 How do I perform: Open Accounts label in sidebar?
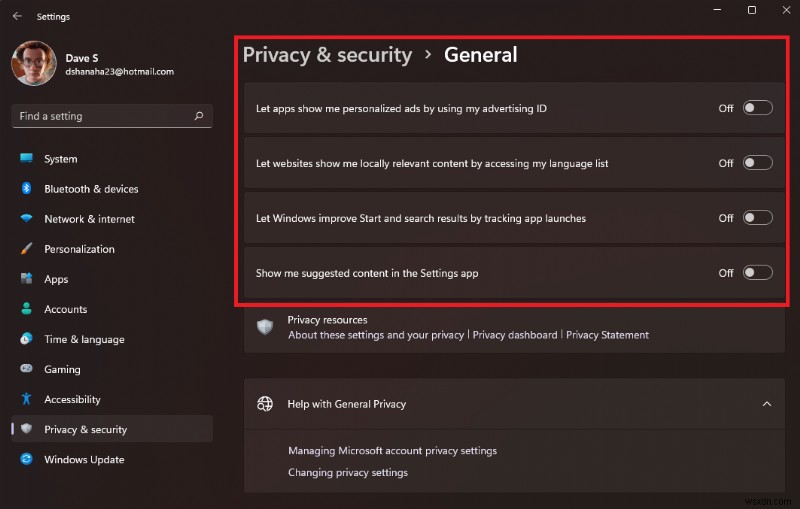click(x=65, y=309)
